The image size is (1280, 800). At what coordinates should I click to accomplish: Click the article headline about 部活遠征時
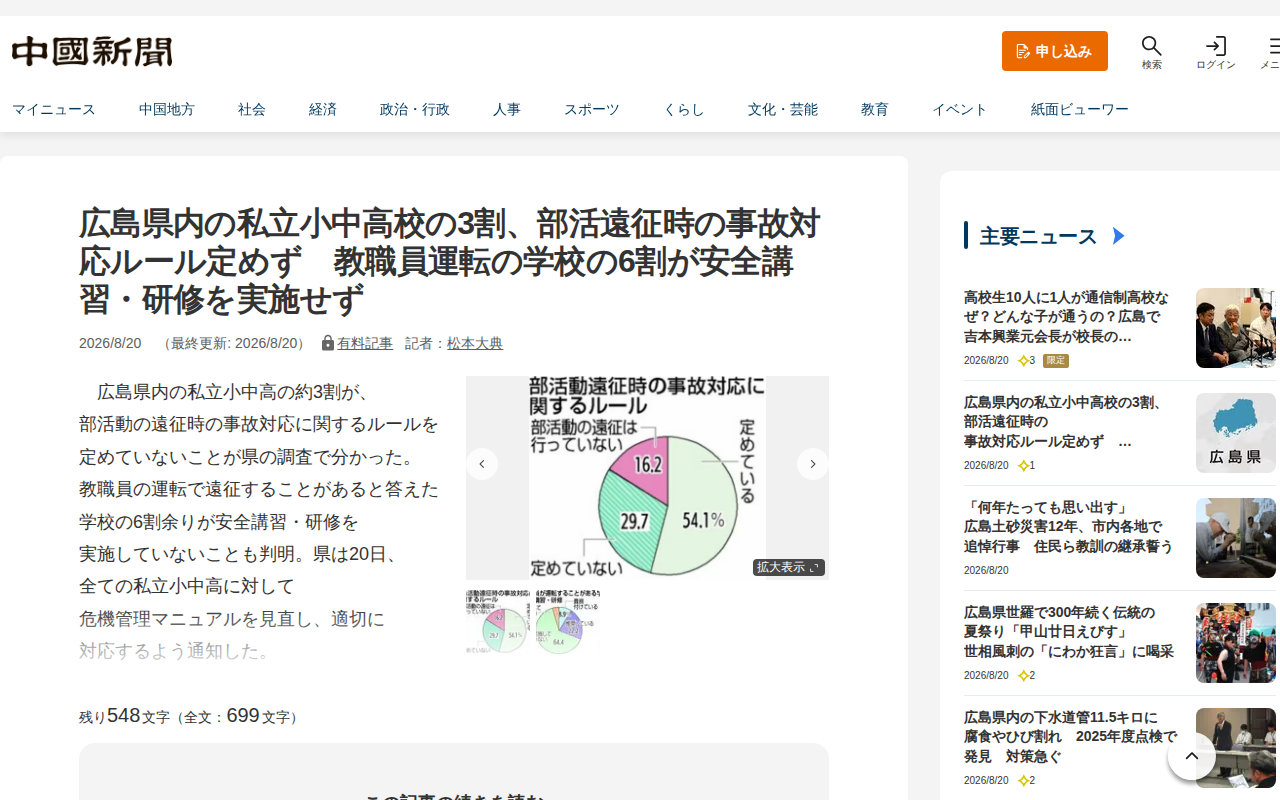450,261
